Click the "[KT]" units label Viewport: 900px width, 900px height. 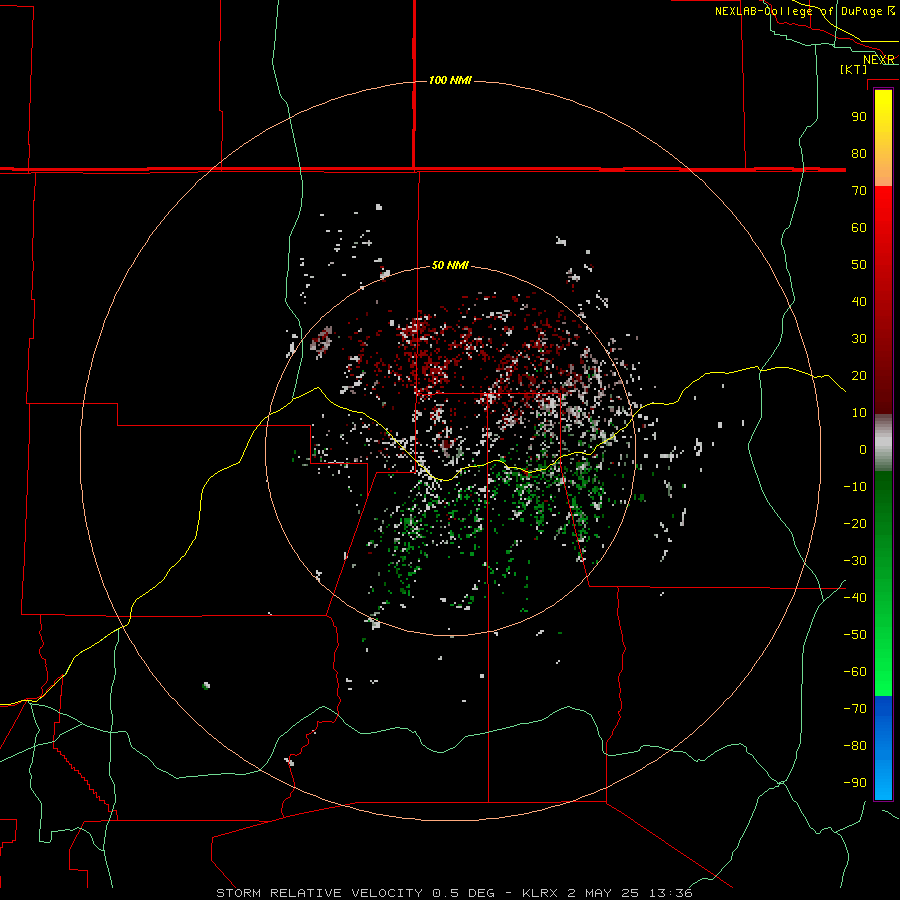[x=853, y=69]
